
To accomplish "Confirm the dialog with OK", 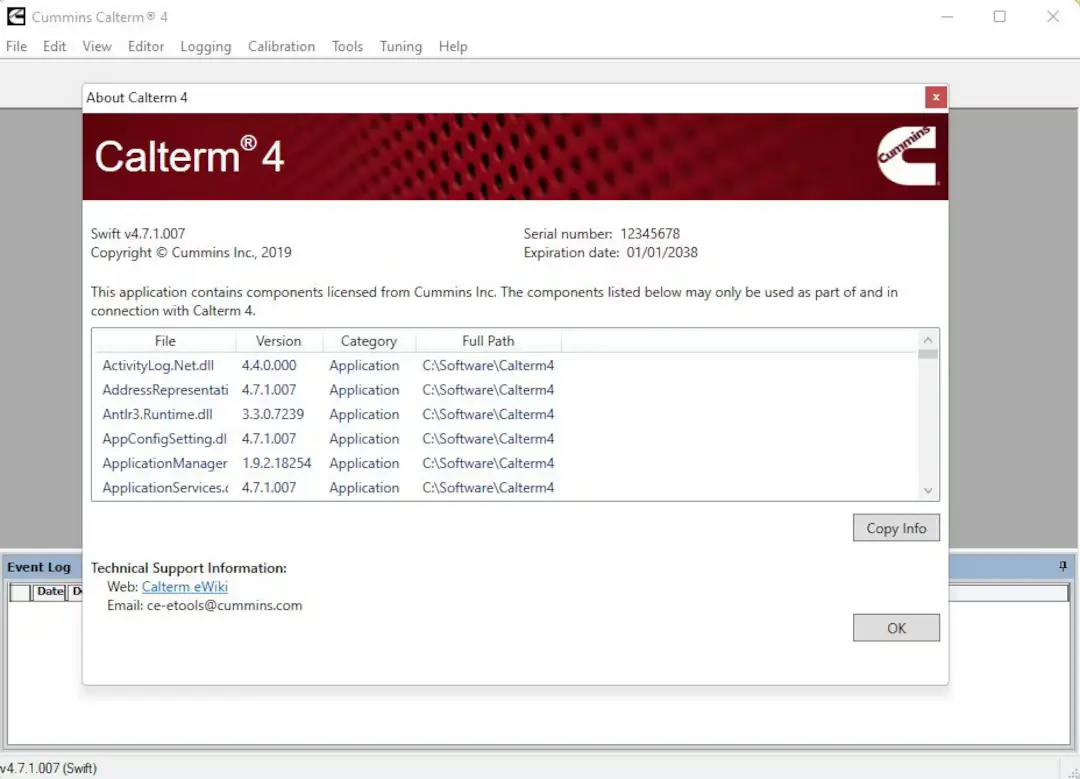I will (x=895, y=628).
